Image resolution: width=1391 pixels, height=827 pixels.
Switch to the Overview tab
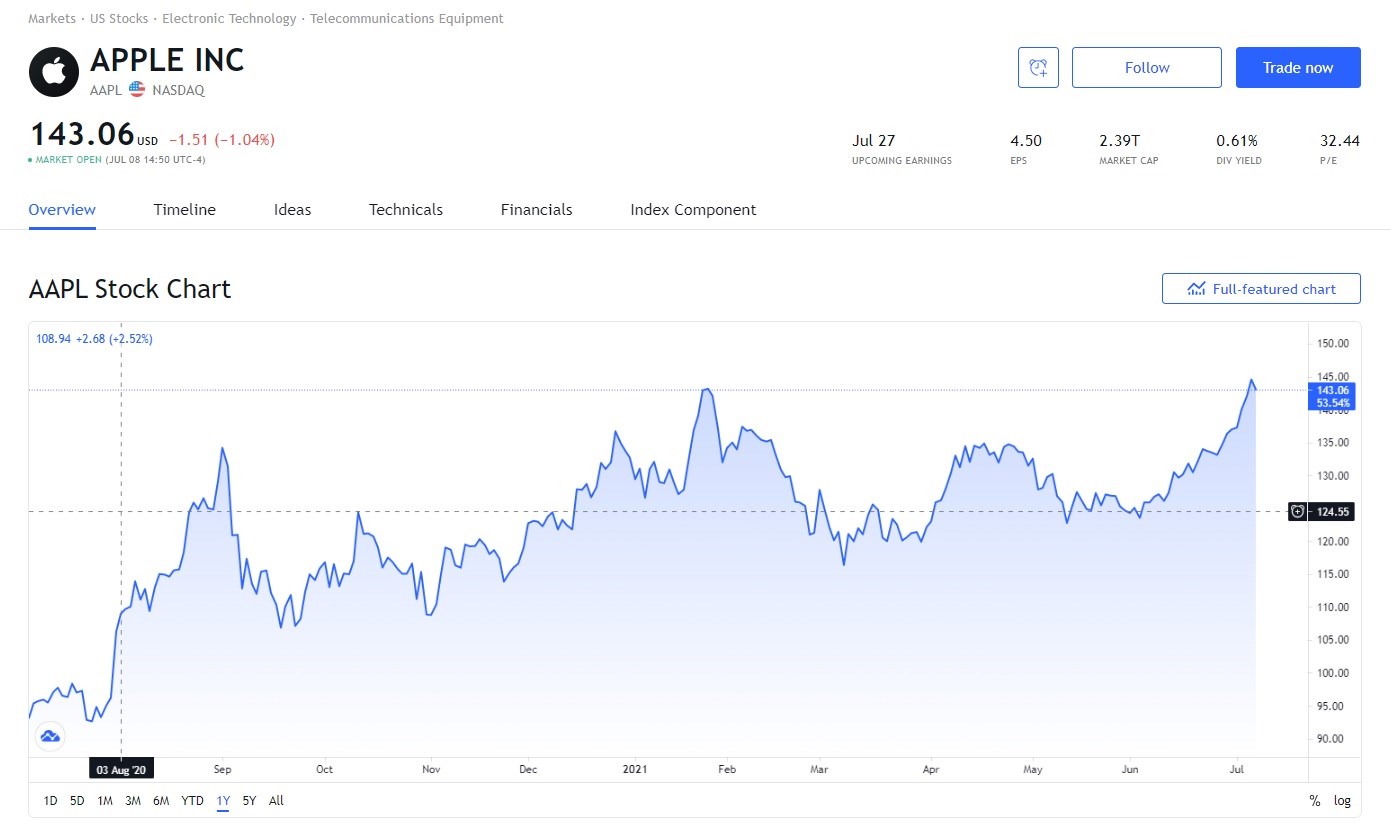62,210
